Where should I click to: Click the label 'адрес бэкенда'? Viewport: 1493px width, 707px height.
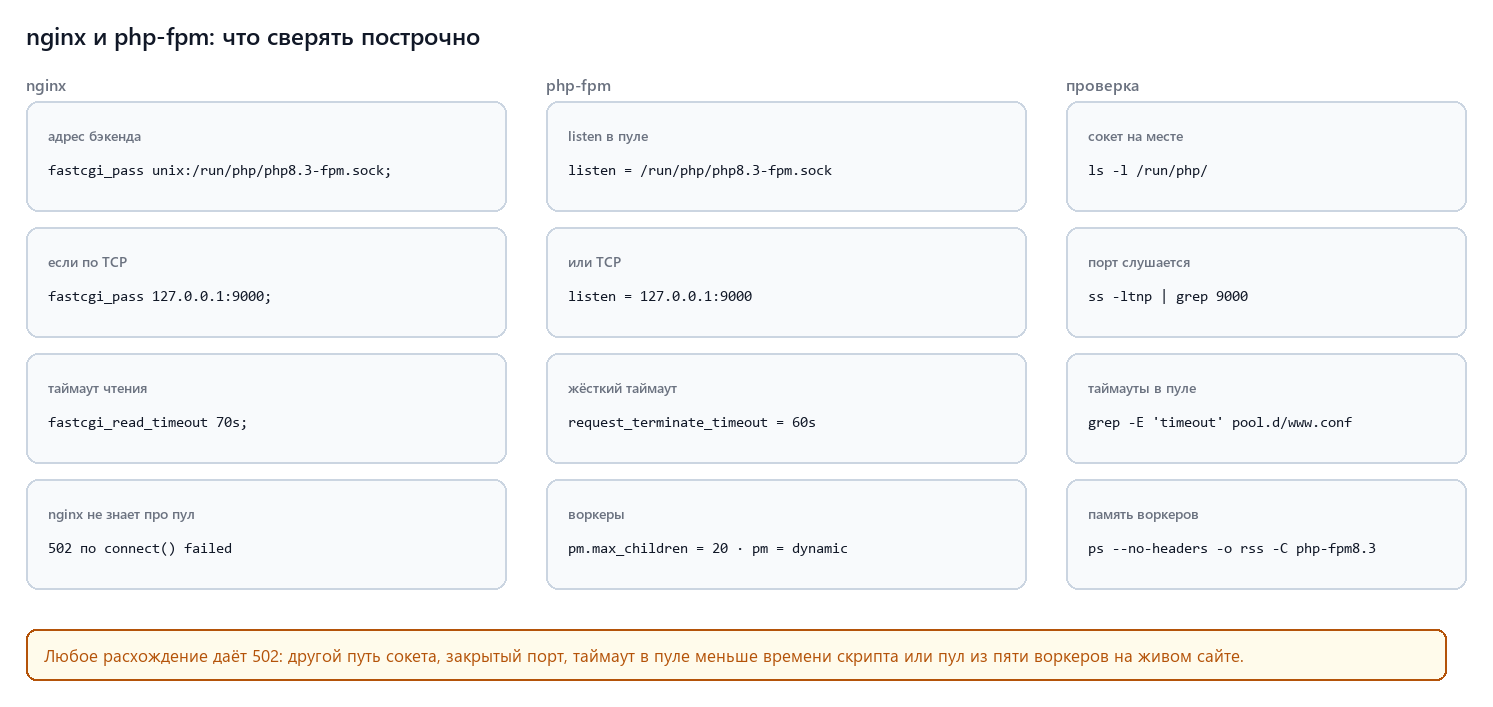point(94,137)
